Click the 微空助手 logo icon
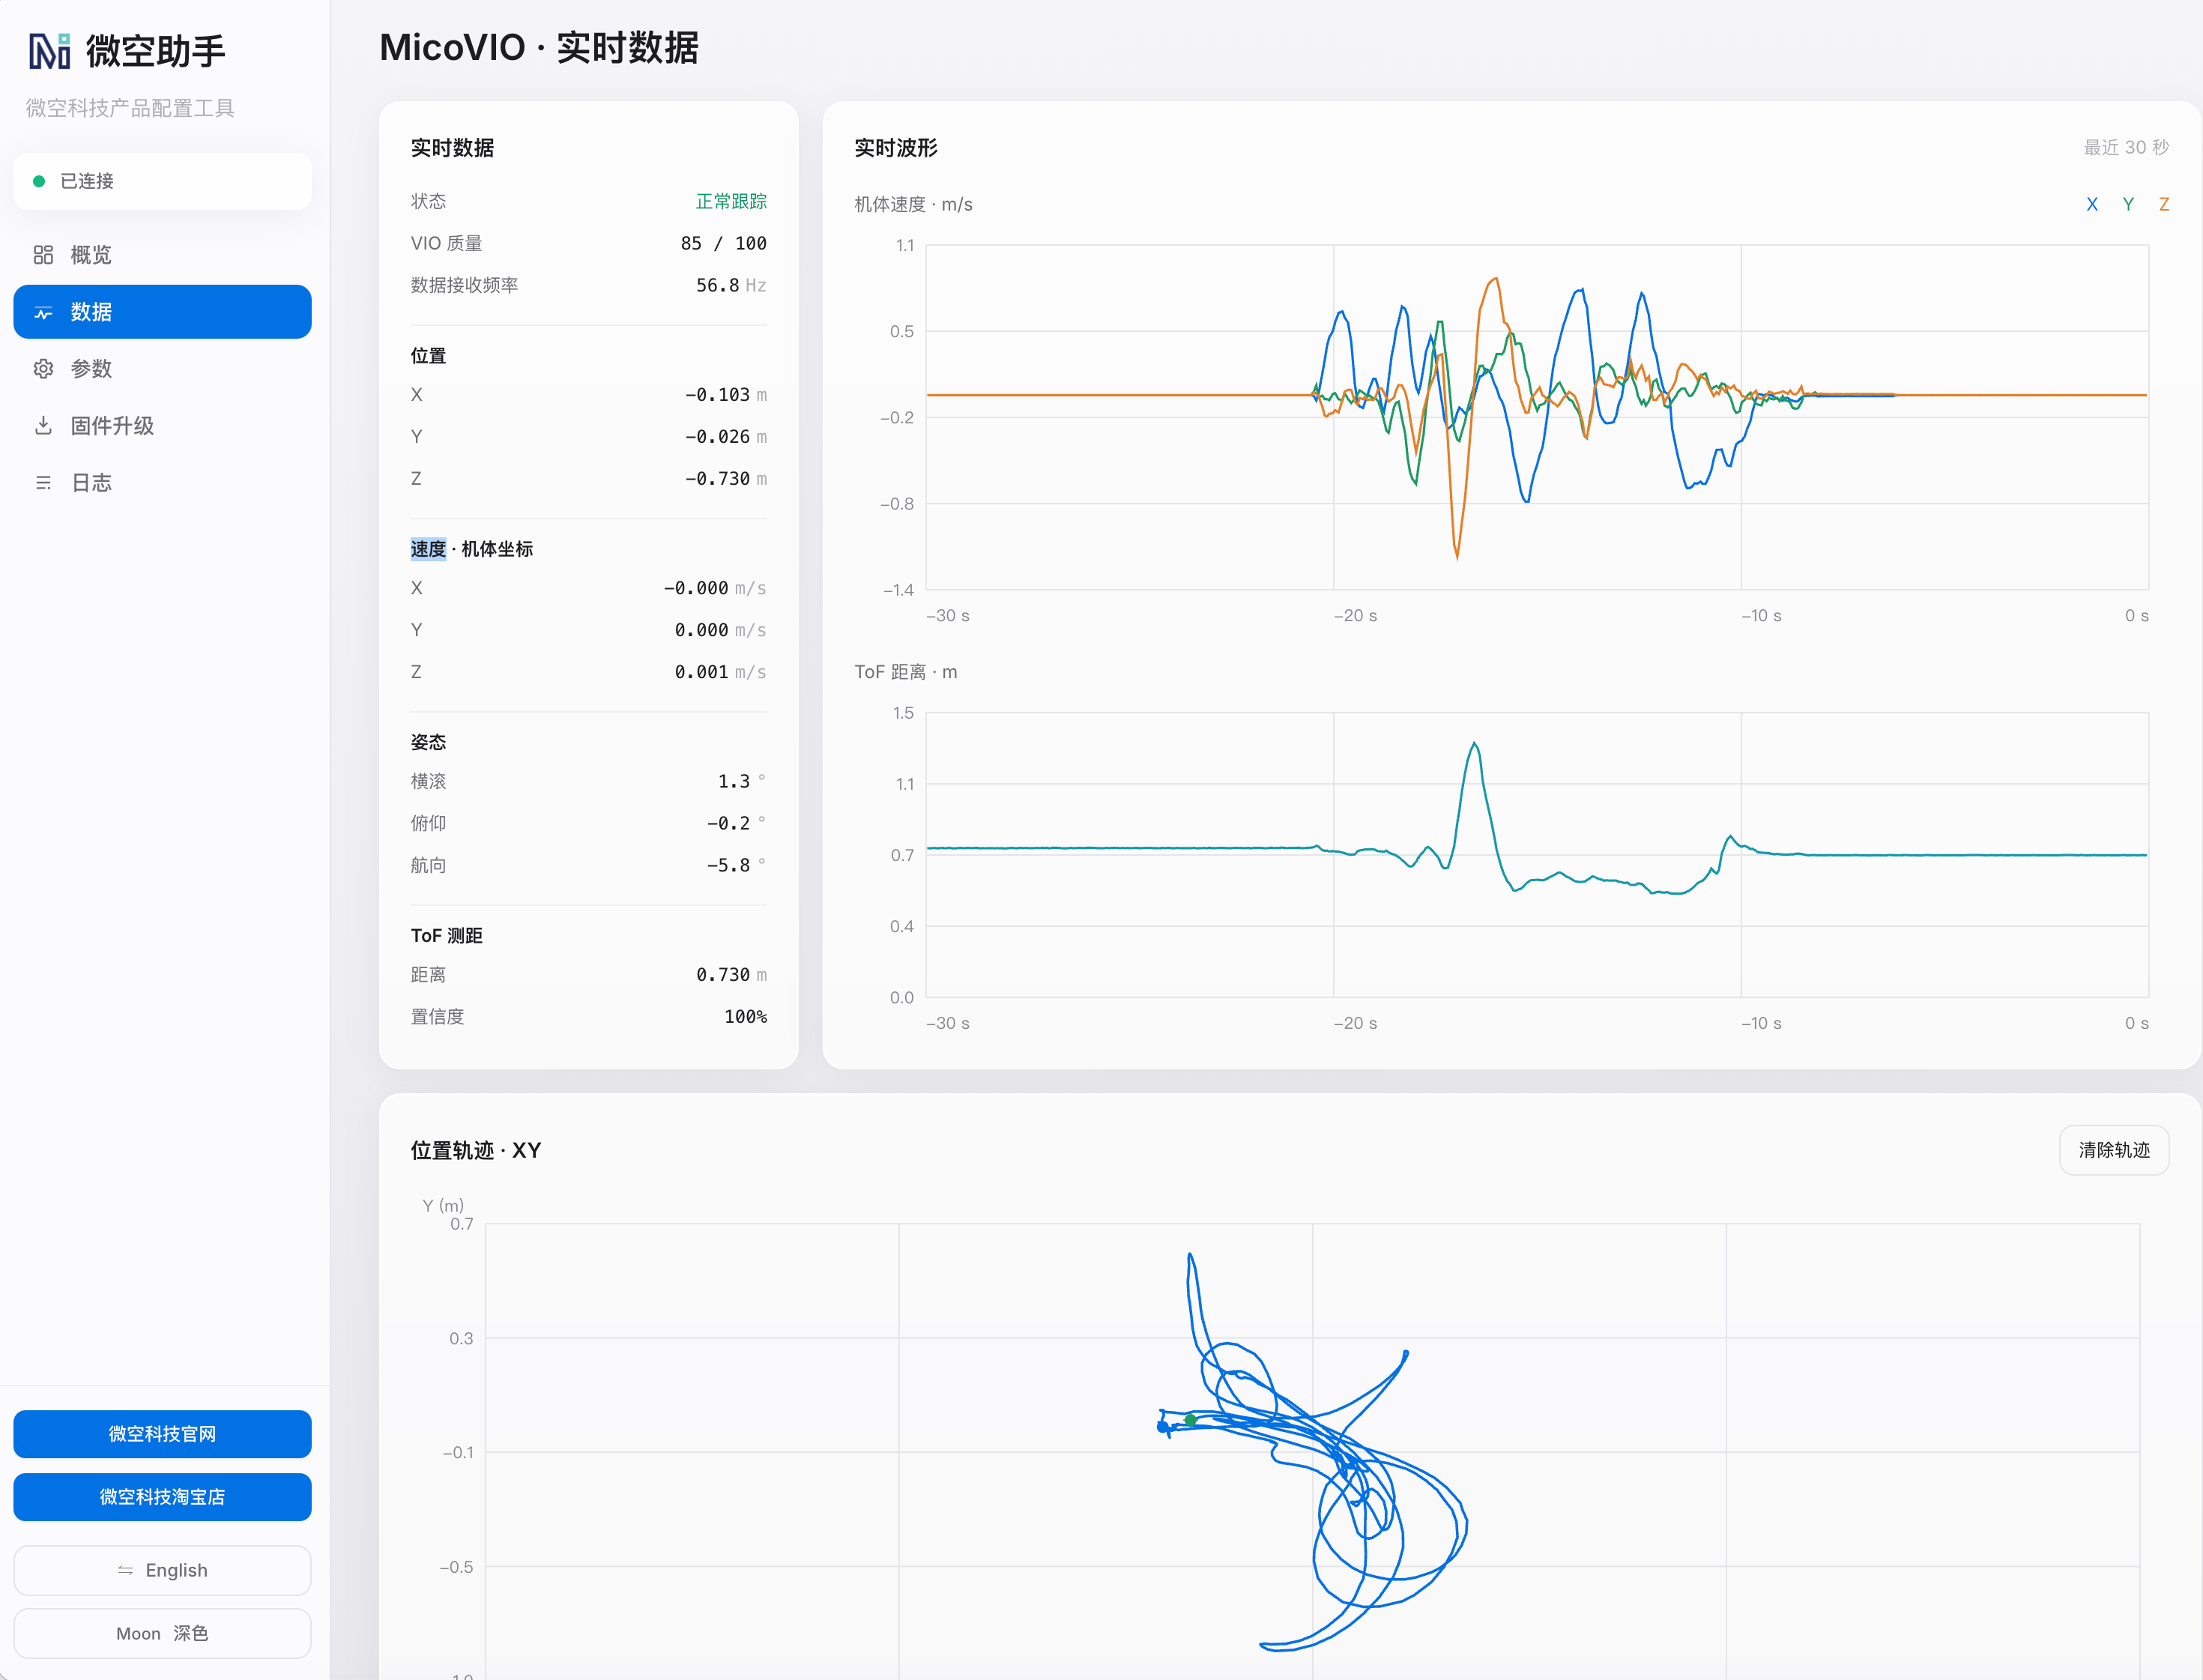 [x=50, y=51]
